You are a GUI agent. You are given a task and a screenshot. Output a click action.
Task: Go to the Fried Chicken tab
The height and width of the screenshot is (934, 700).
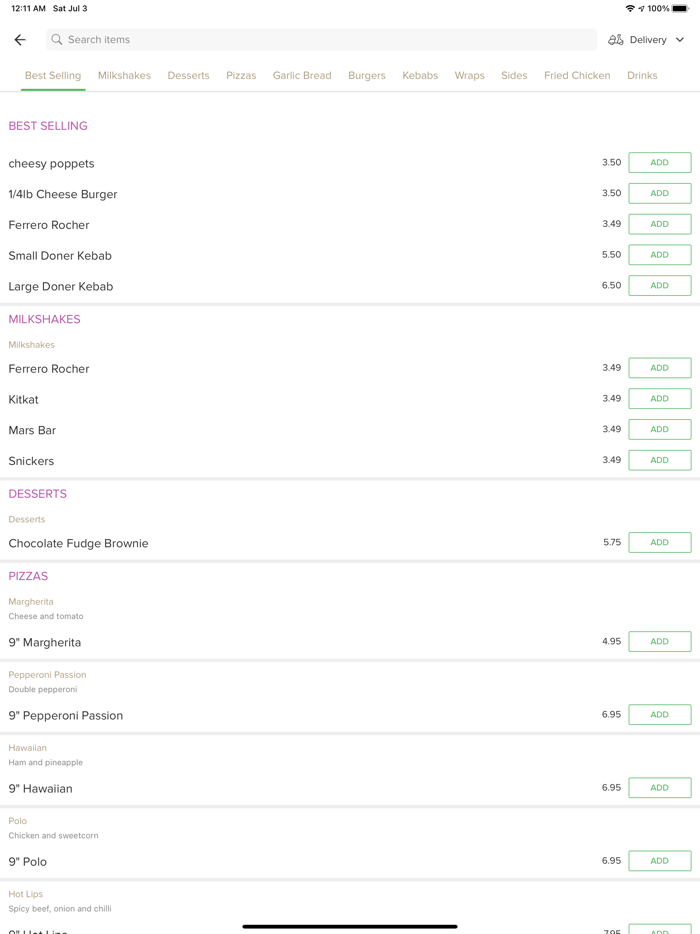(577, 76)
